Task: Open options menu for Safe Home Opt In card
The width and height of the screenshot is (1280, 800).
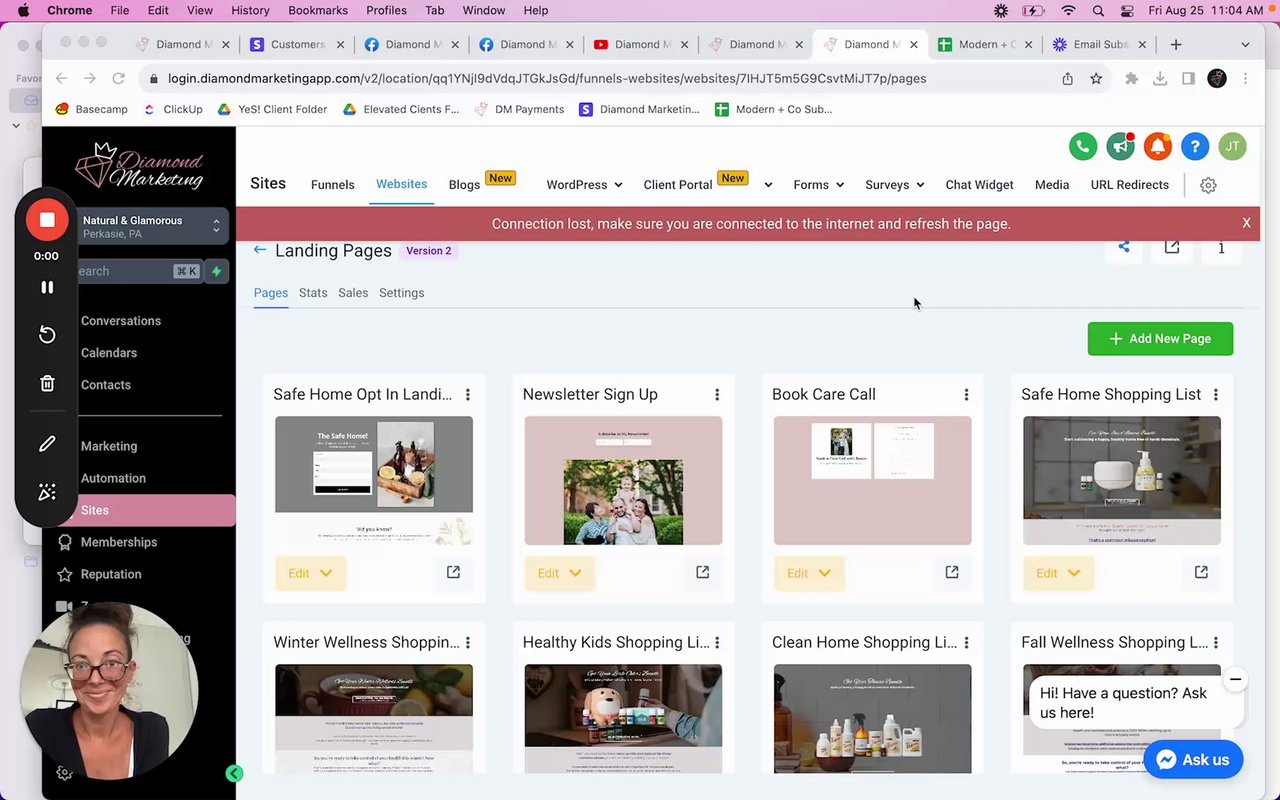Action: click(x=468, y=395)
